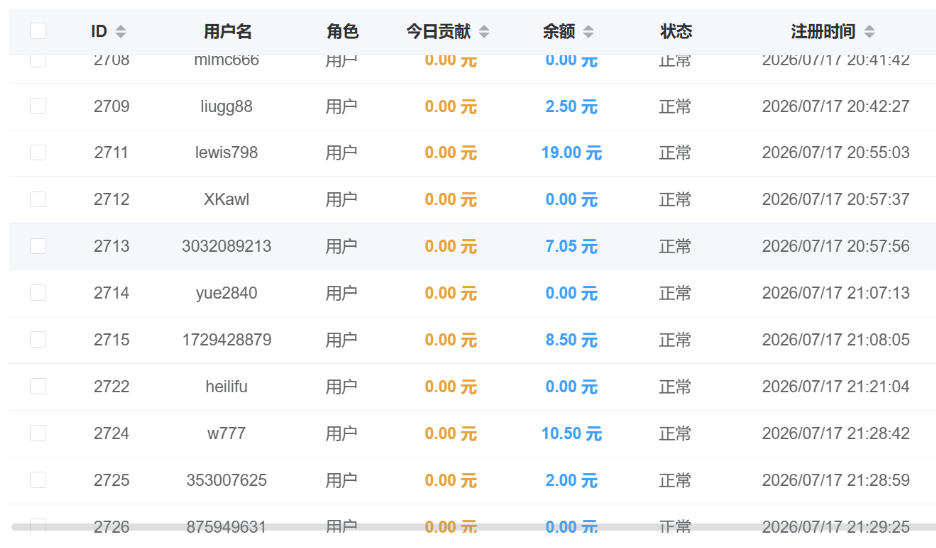This screenshot has height=548, width=936.
Task: Check the row for user 353007625
Action: (38, 480)
